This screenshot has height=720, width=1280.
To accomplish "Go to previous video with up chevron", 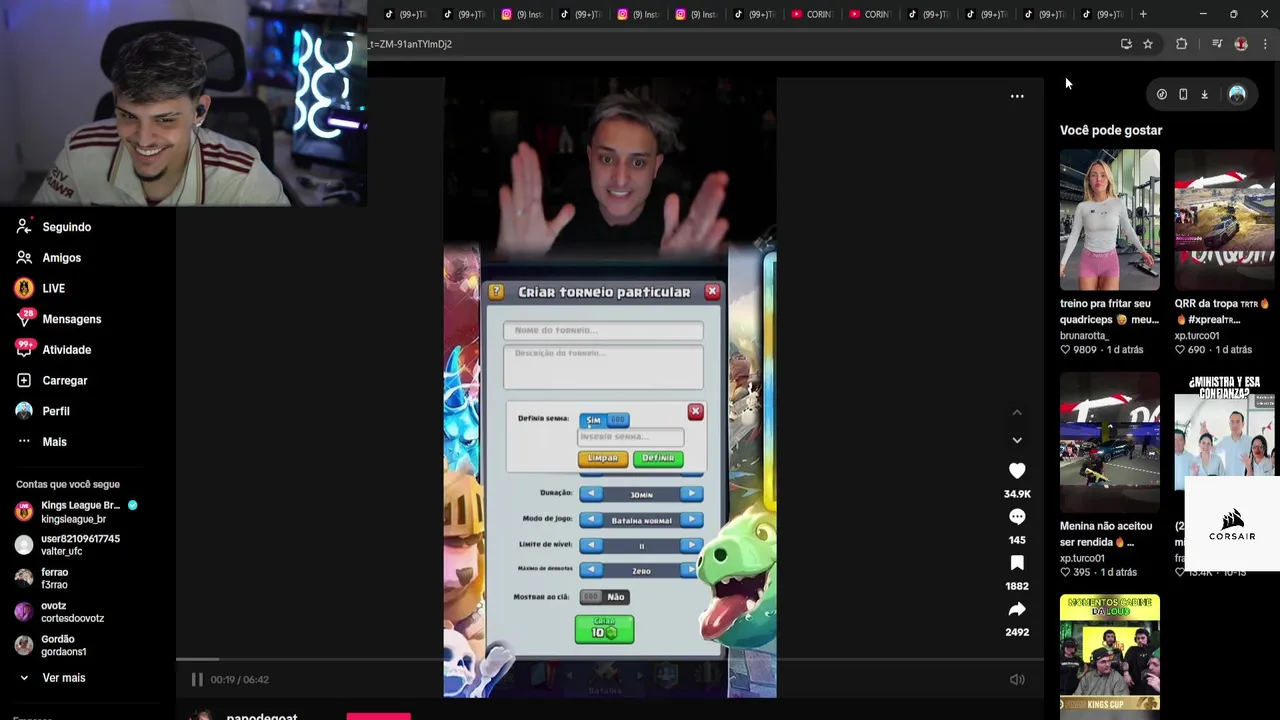I will coord(1017,412).
